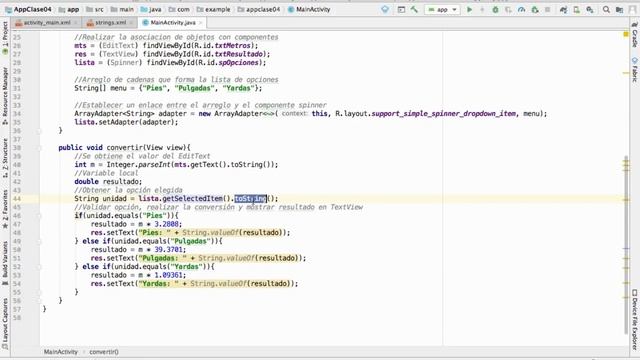Click convertir() in the bottom breadcrumb

(104, 352)
